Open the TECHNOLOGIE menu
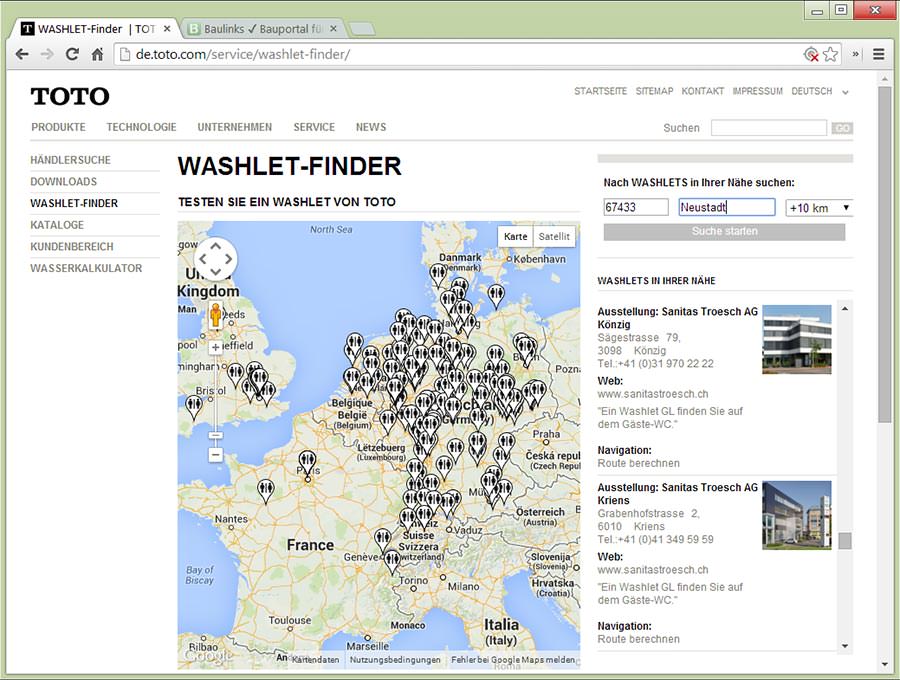 click(x=141, y=127)
